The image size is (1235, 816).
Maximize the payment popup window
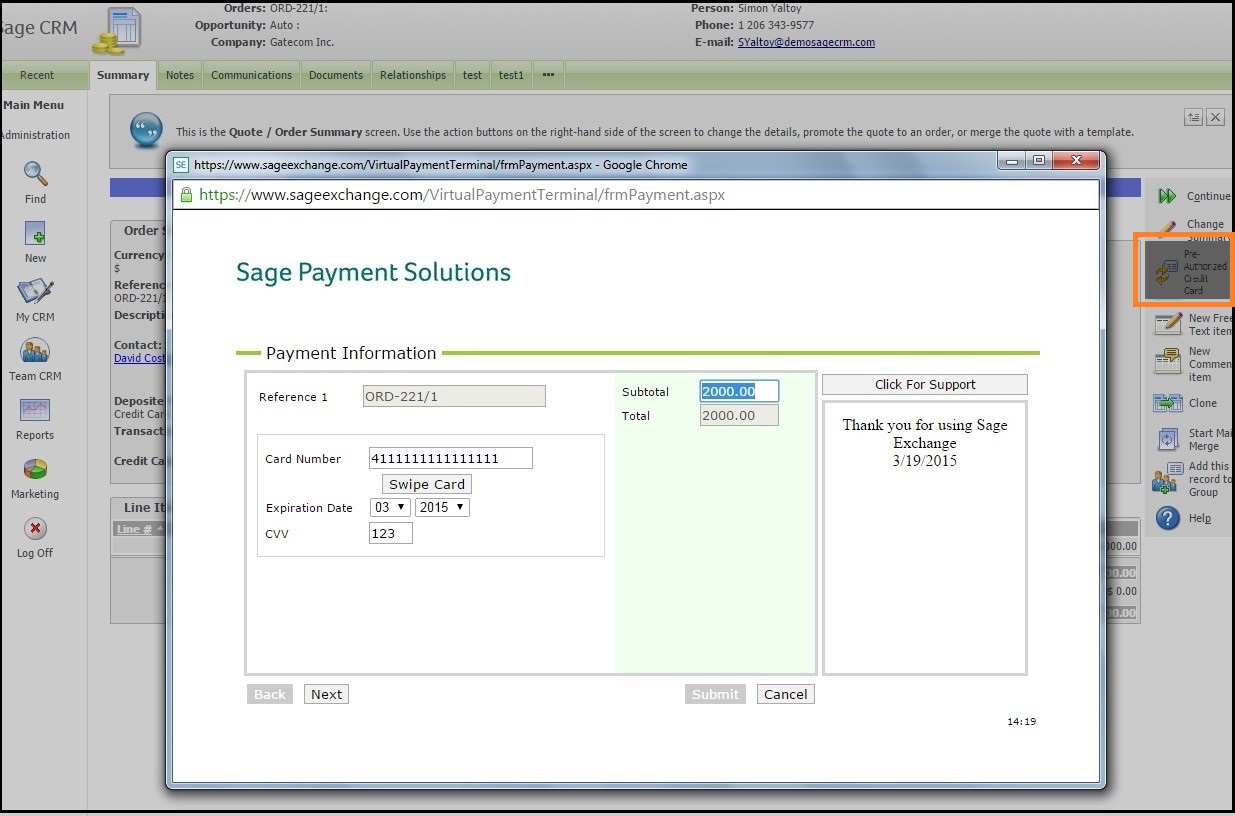(x=1039, y=161)
